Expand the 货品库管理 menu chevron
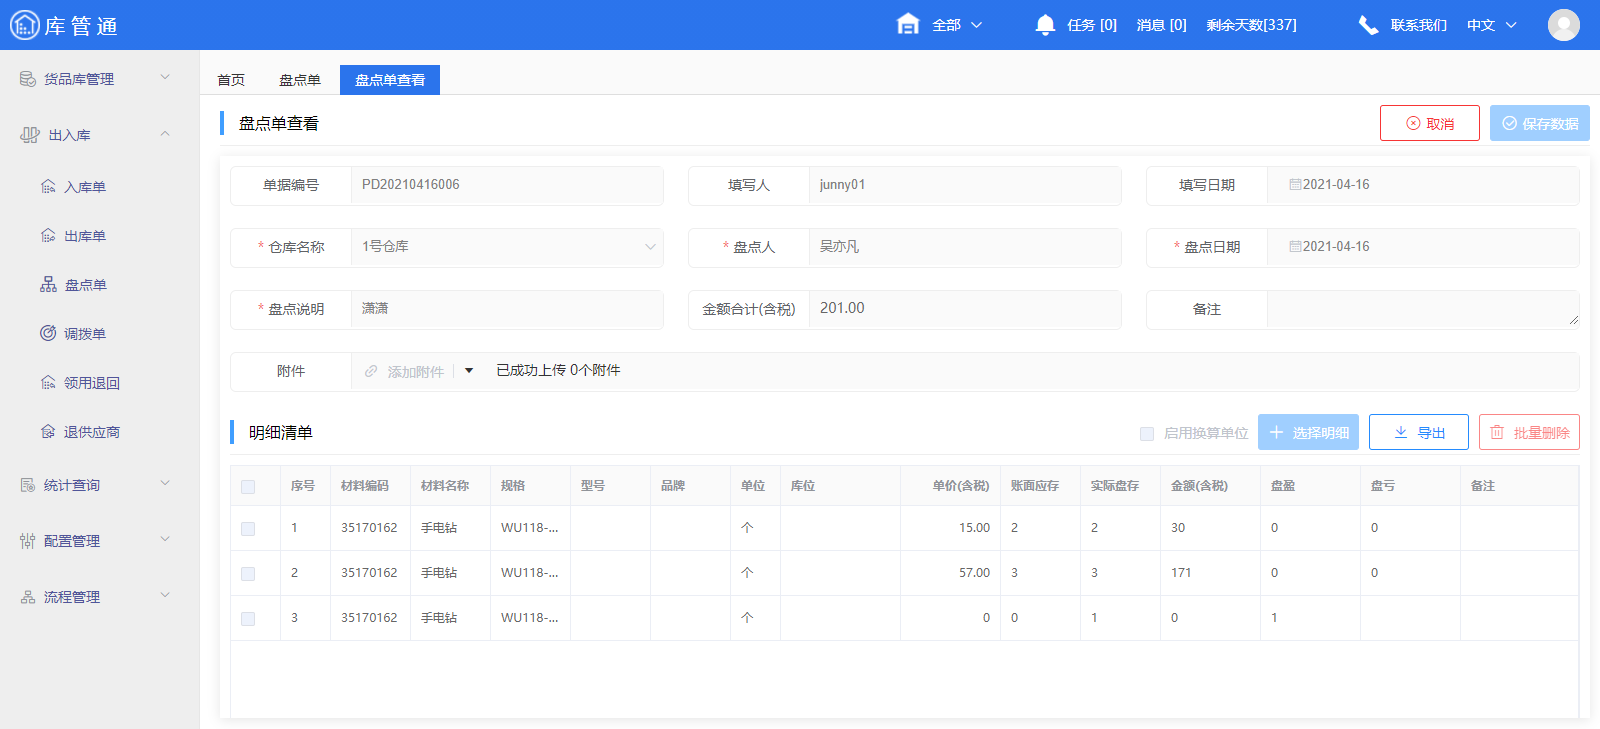This screenshot has width=1600, height=729. tap(165, 78)
